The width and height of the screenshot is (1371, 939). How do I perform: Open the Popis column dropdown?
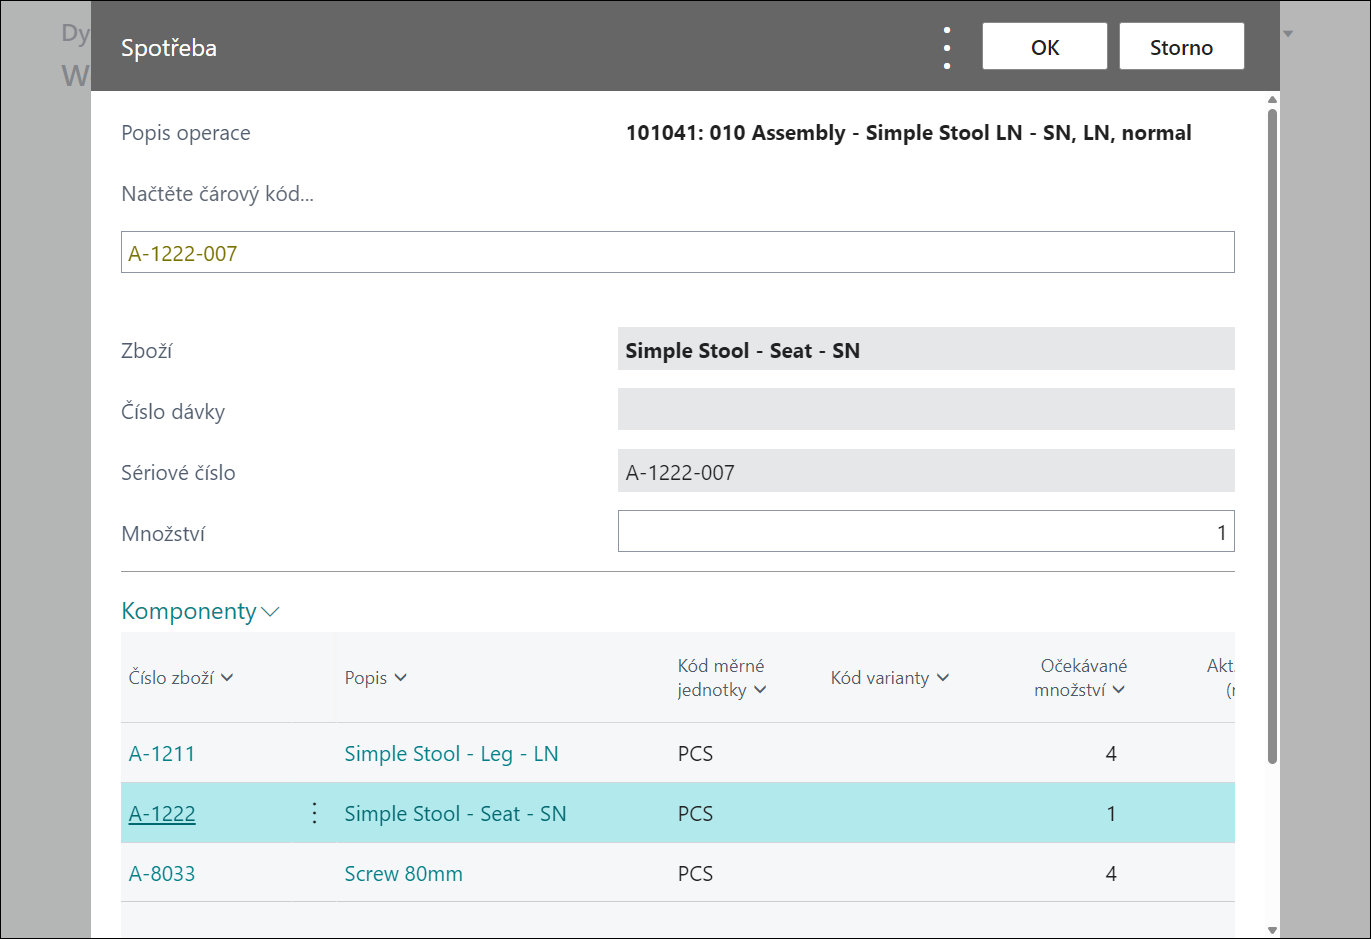[x=400, y=678]
